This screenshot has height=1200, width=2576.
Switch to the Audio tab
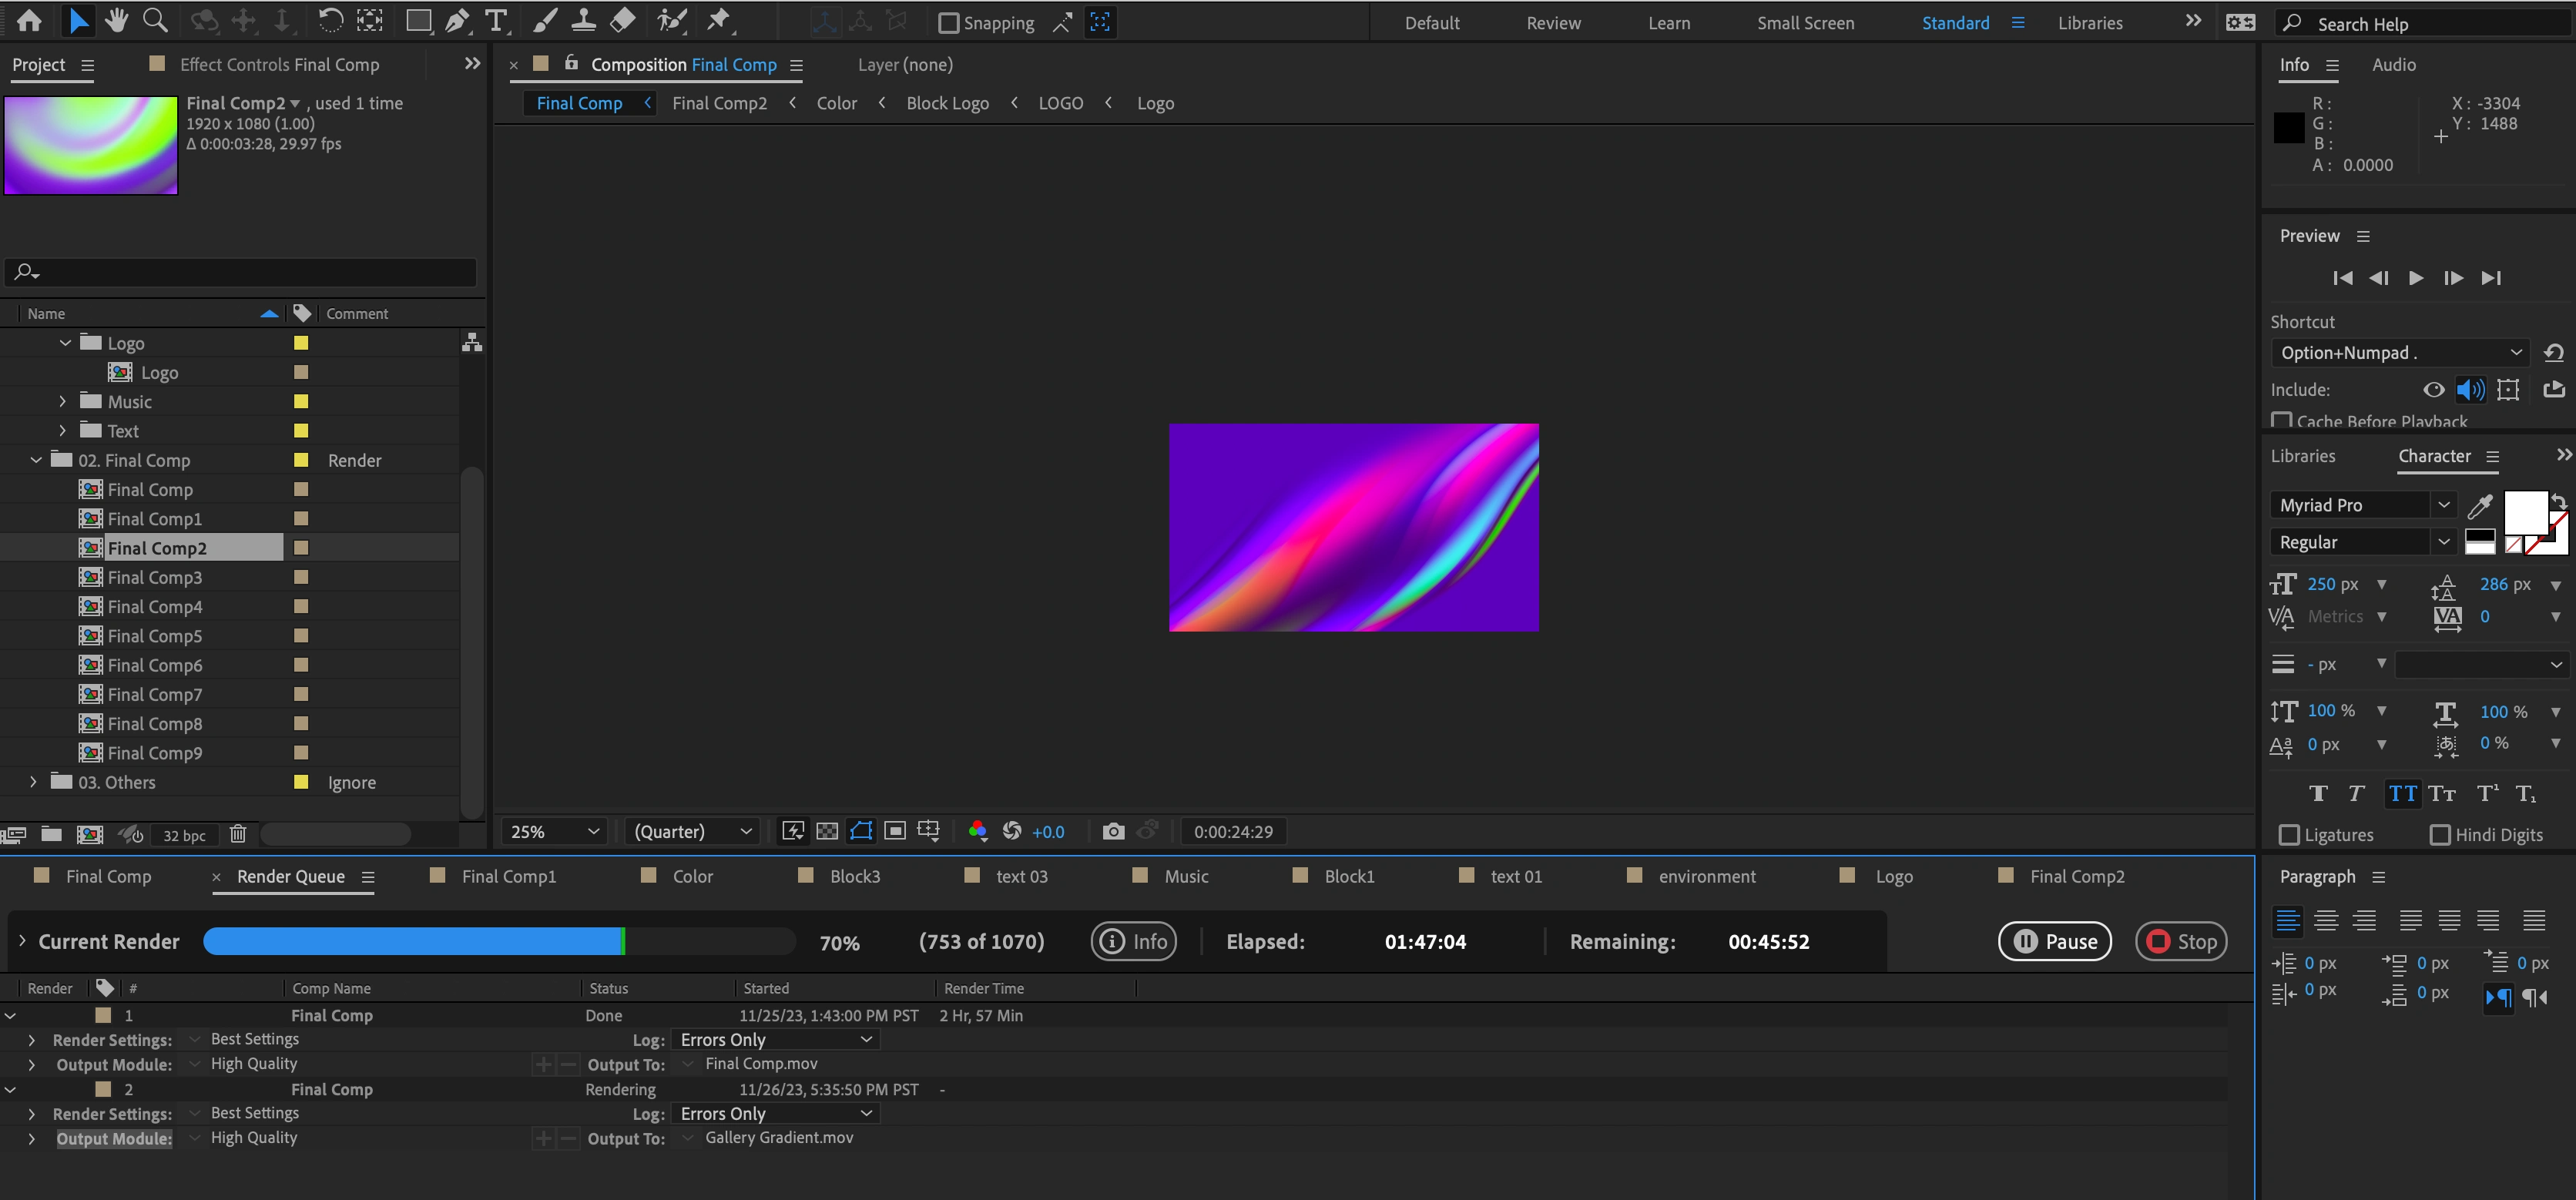point(2393,64)
